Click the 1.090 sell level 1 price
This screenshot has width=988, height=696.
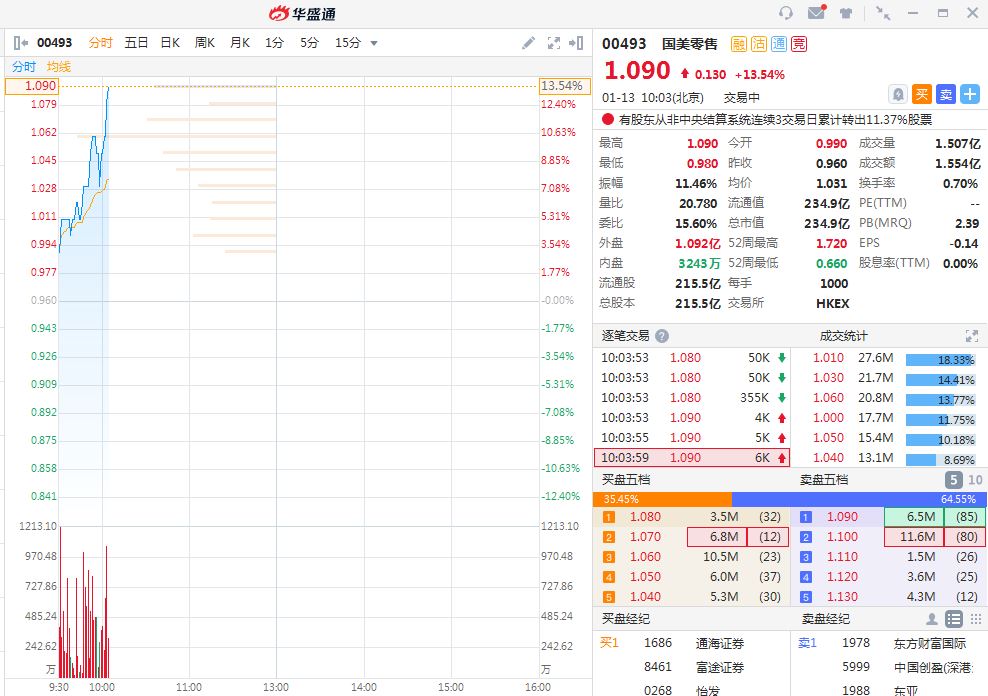[841, 517]
